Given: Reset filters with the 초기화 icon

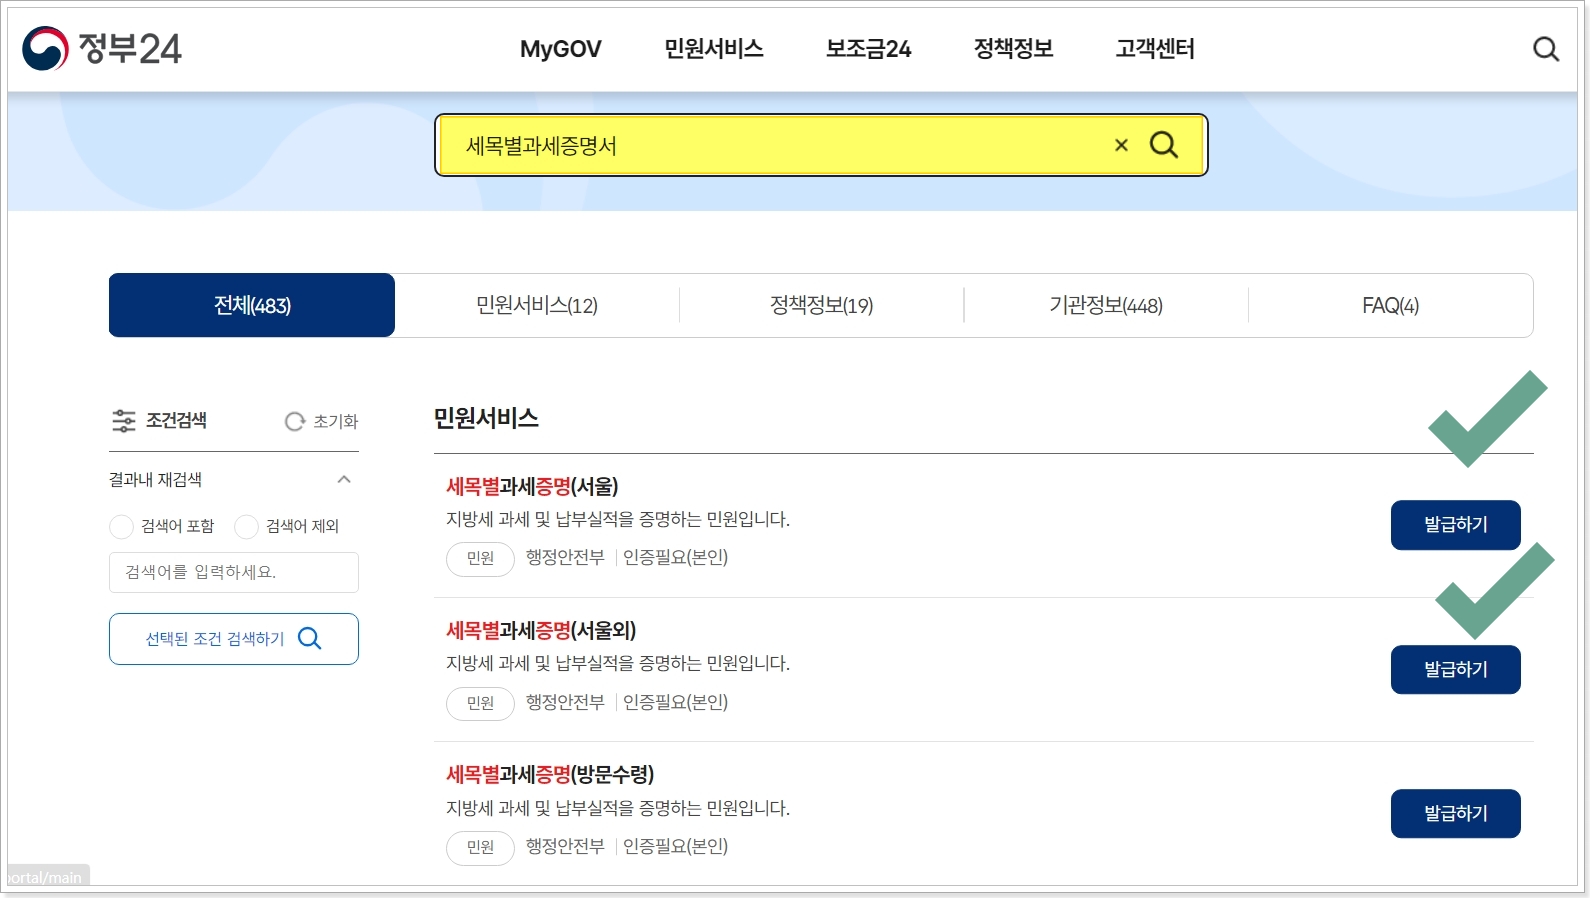Looking at the screenshot, I should (295, 422).
